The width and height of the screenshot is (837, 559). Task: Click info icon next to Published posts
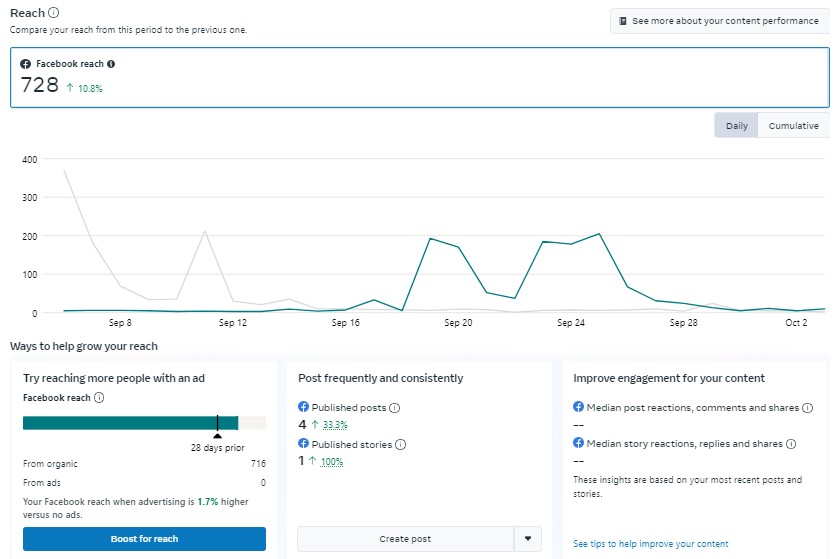[394, 408]
